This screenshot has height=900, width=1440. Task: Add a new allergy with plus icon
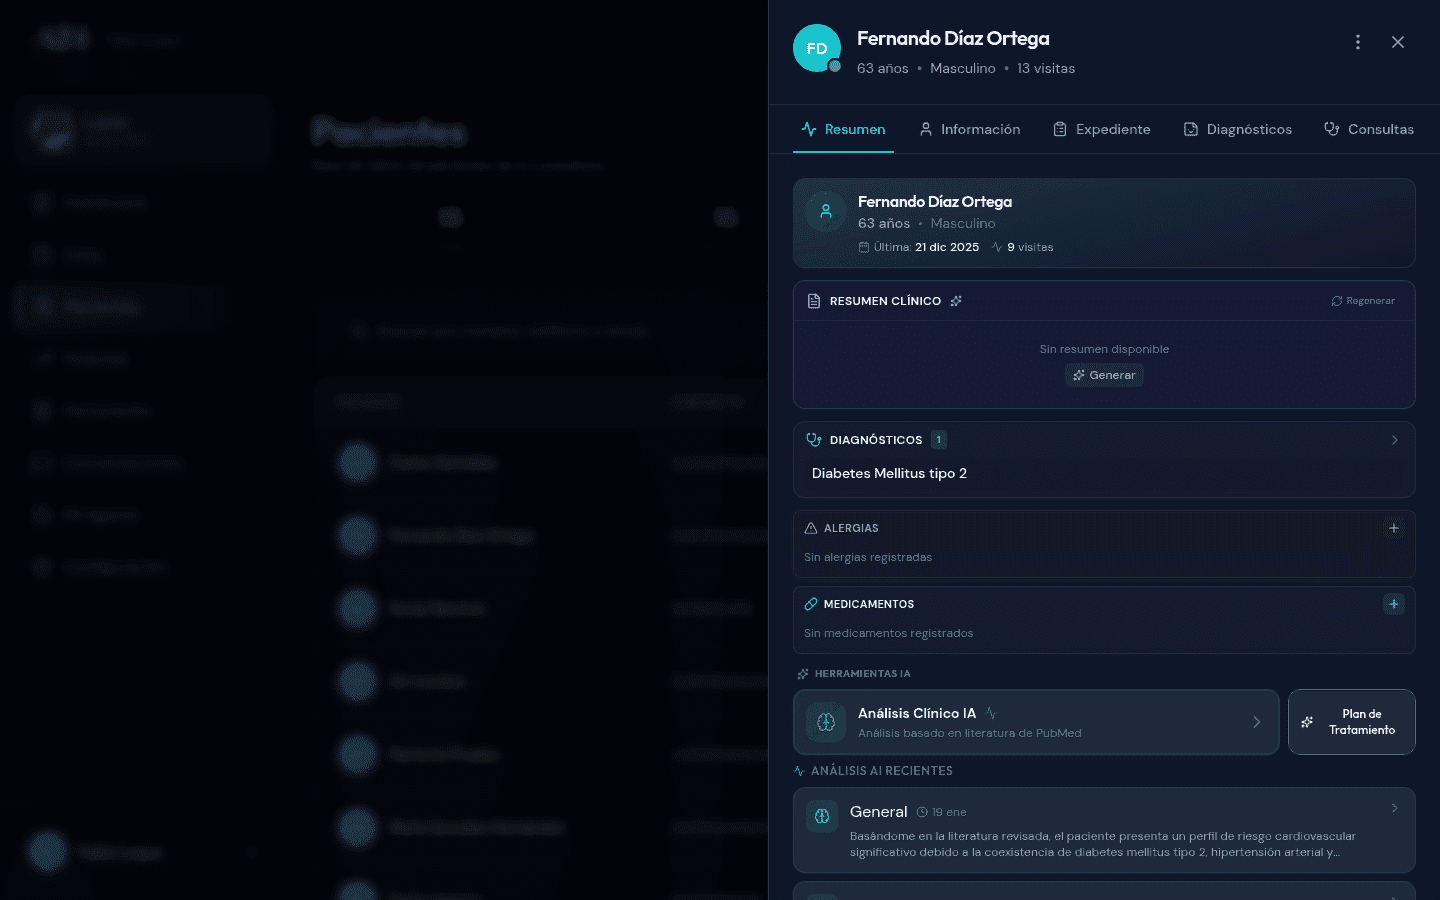pyautogui.click(x=1394, y=528)
